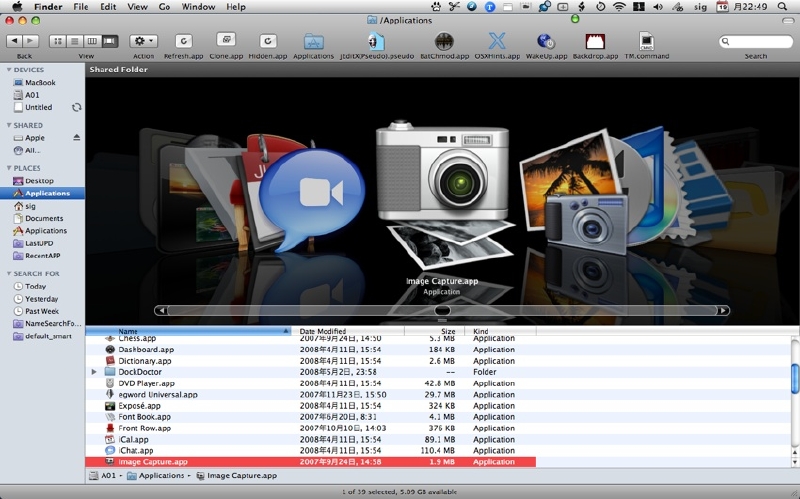The height and width of the screenshot is (499, 800).
Task: Launch Refresh.app from the toolbar
Action: pos(184,41)
